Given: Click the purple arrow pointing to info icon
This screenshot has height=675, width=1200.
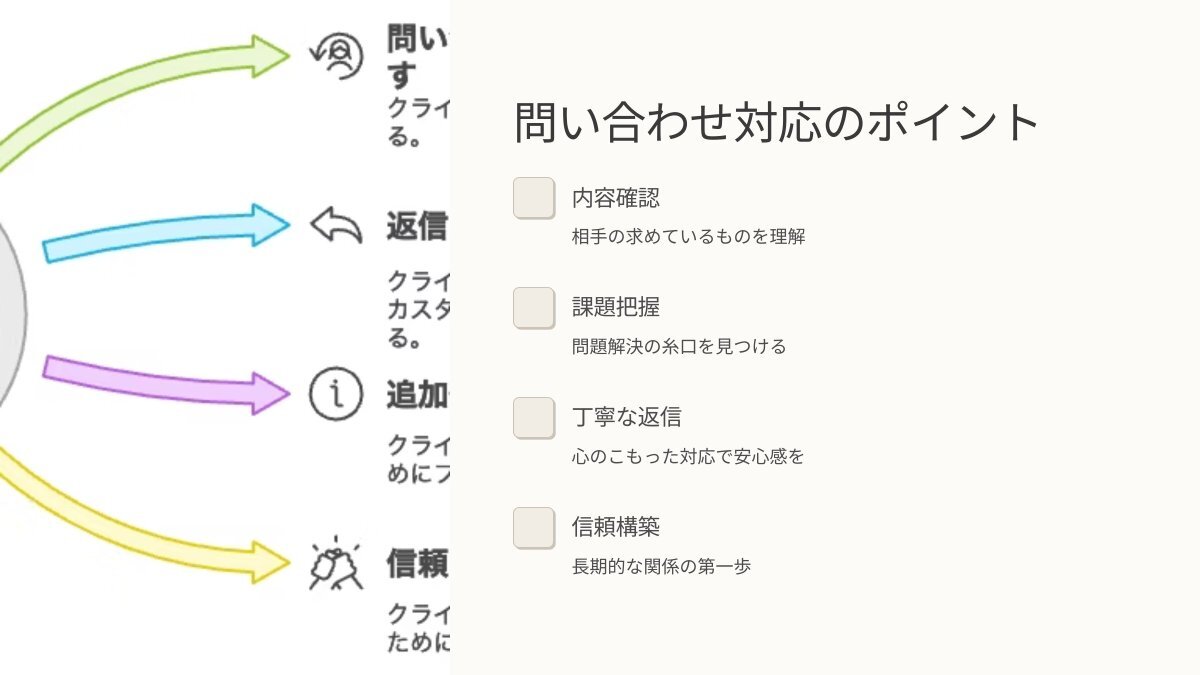Looking at the screenshot, I should tap(166, 382).
